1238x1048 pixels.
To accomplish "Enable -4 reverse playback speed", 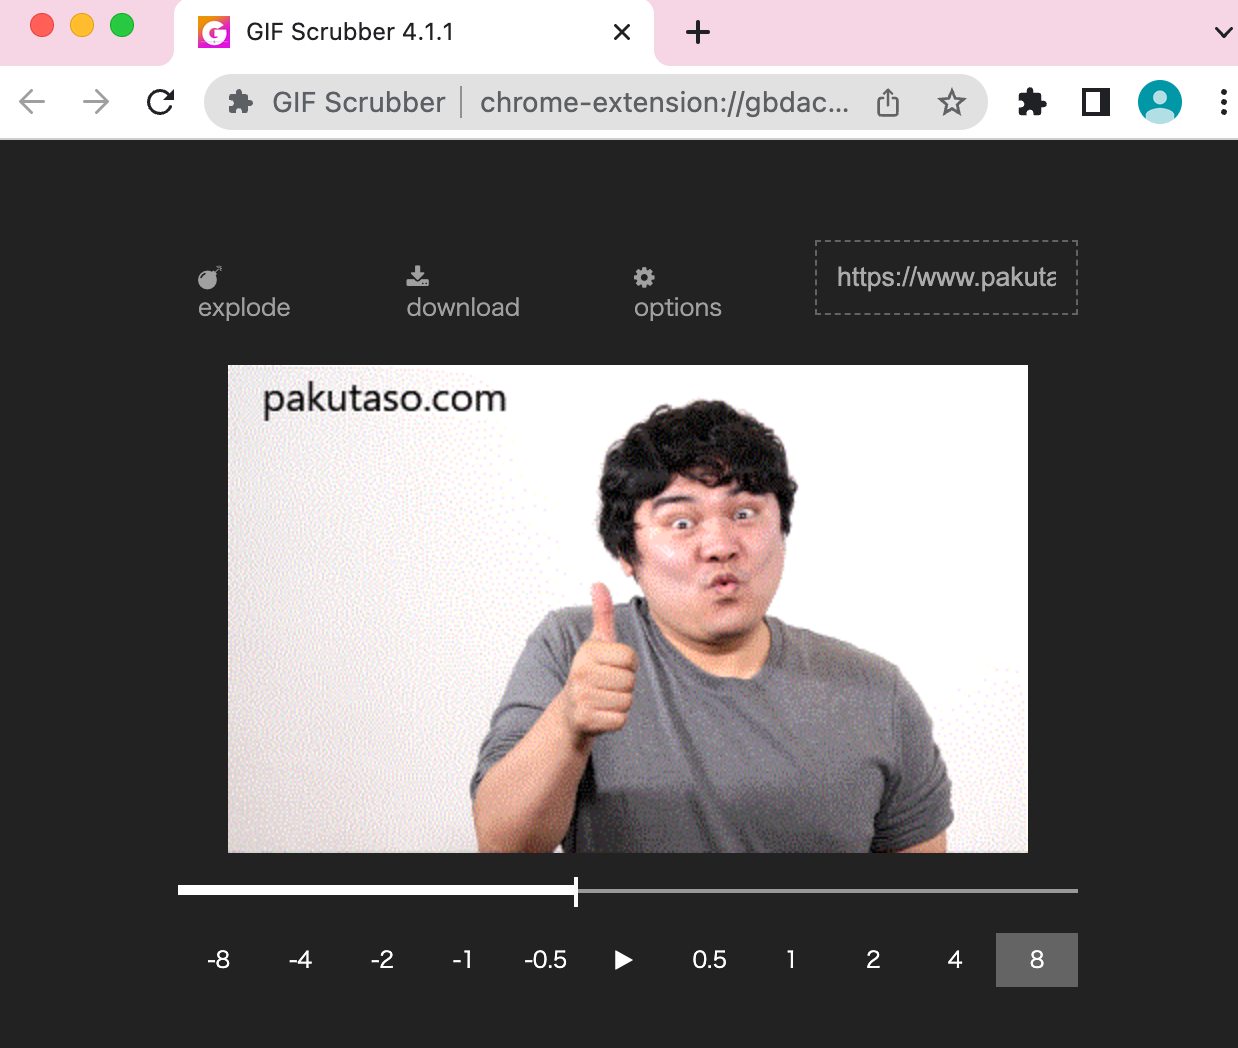I will coord(301,960).
